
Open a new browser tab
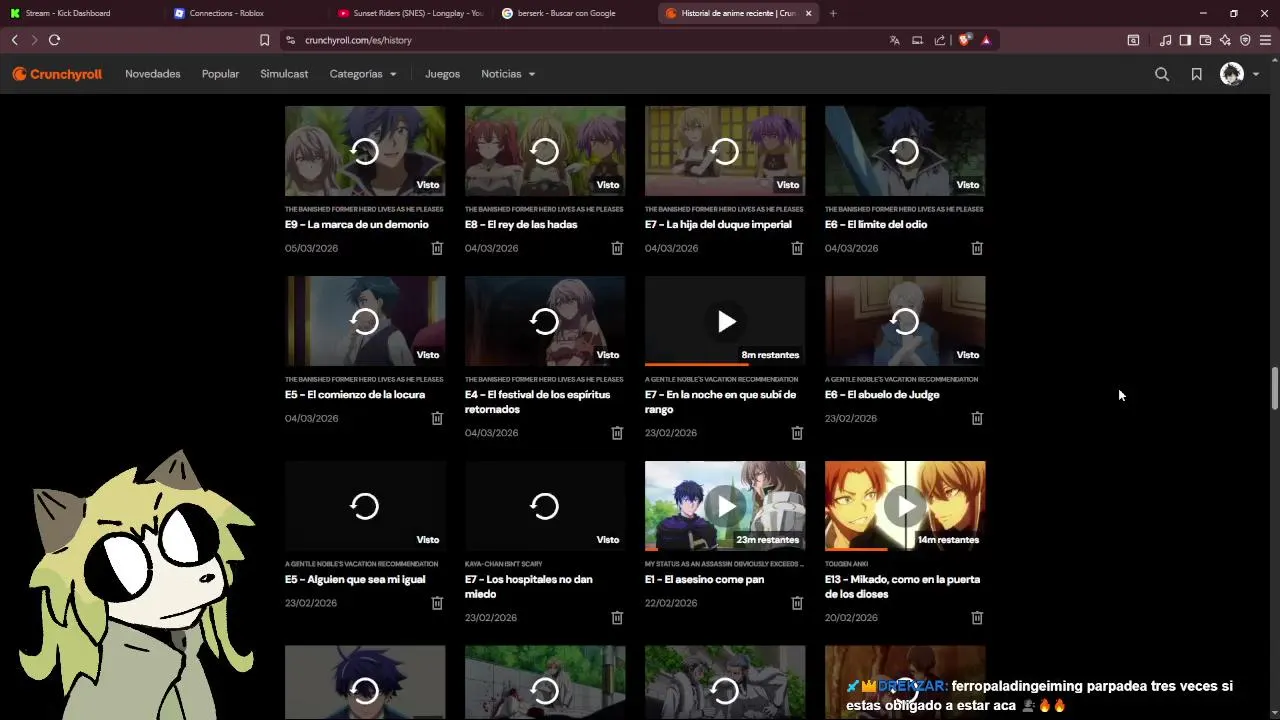(833, 13)
